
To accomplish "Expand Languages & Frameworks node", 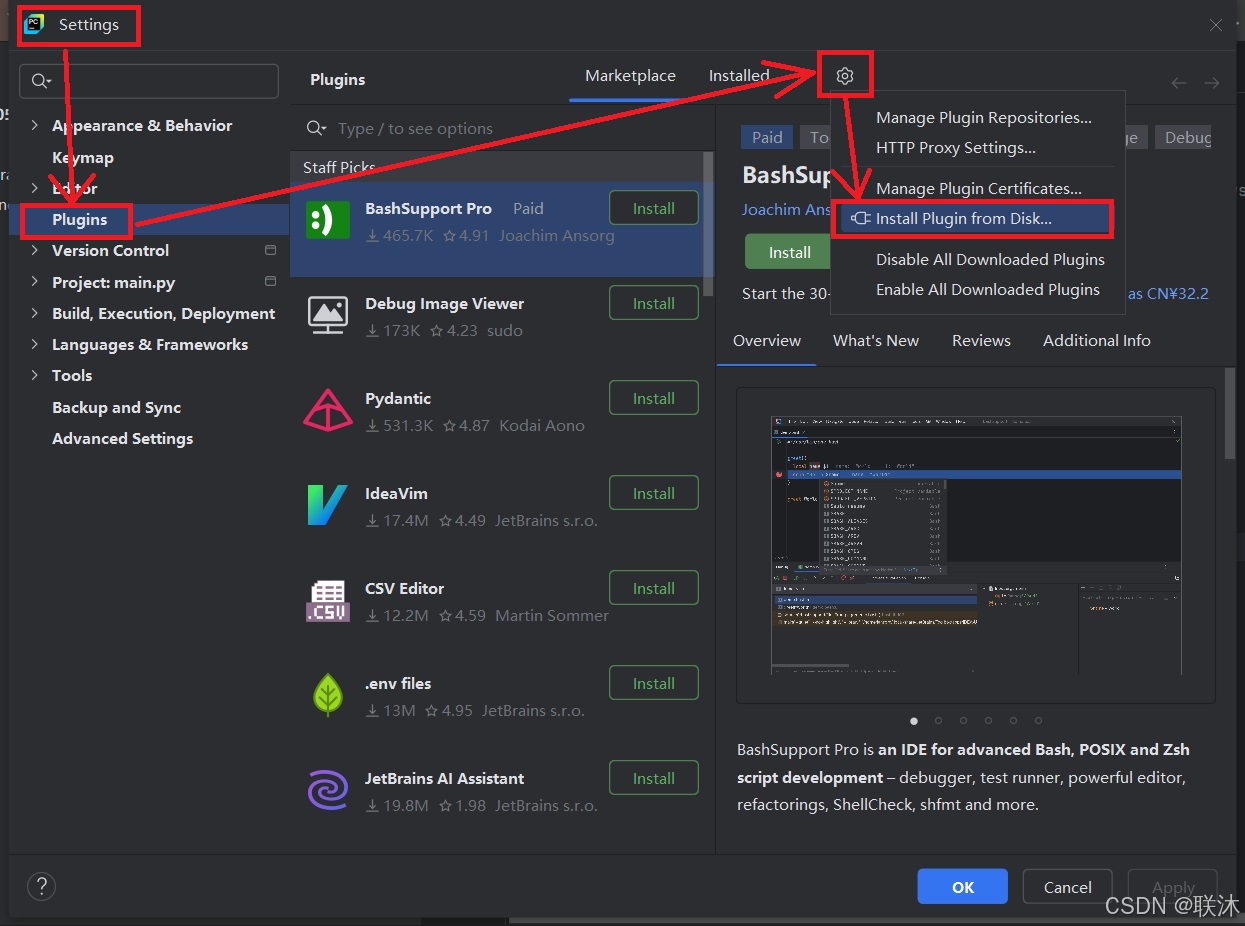I will tap(35, 344).
